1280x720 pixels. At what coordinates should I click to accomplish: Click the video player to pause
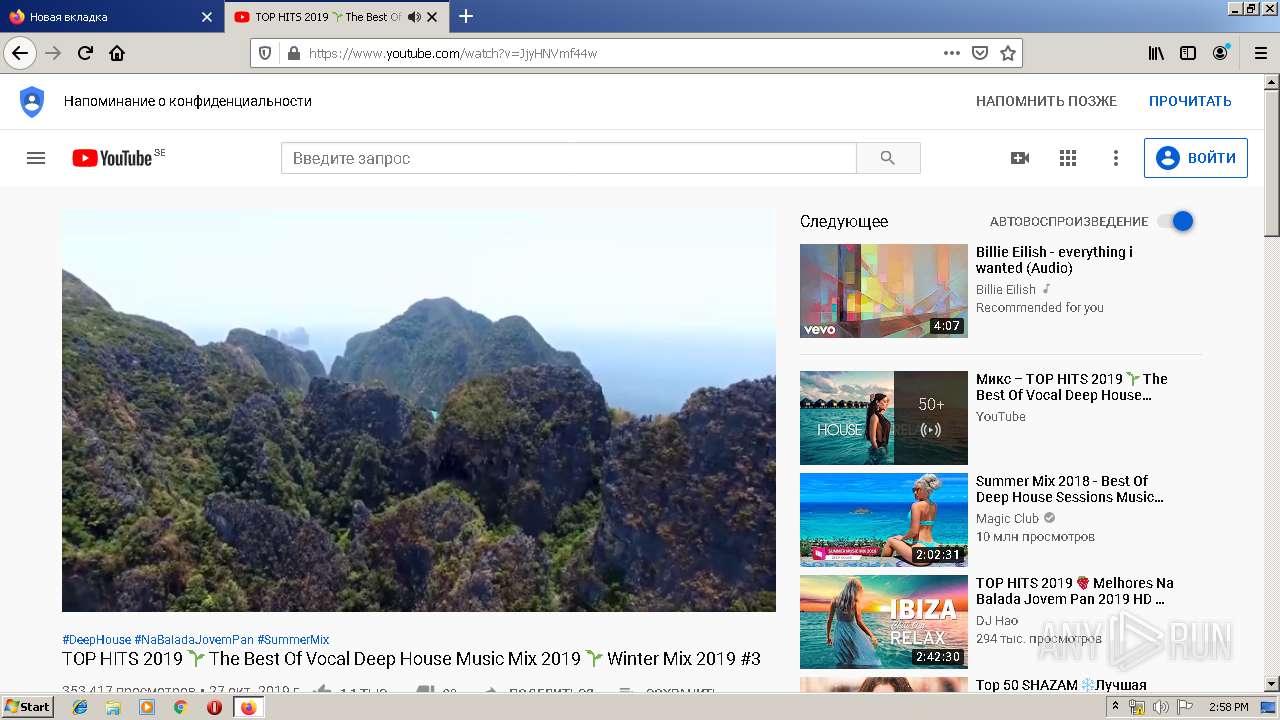coord(419,410)
